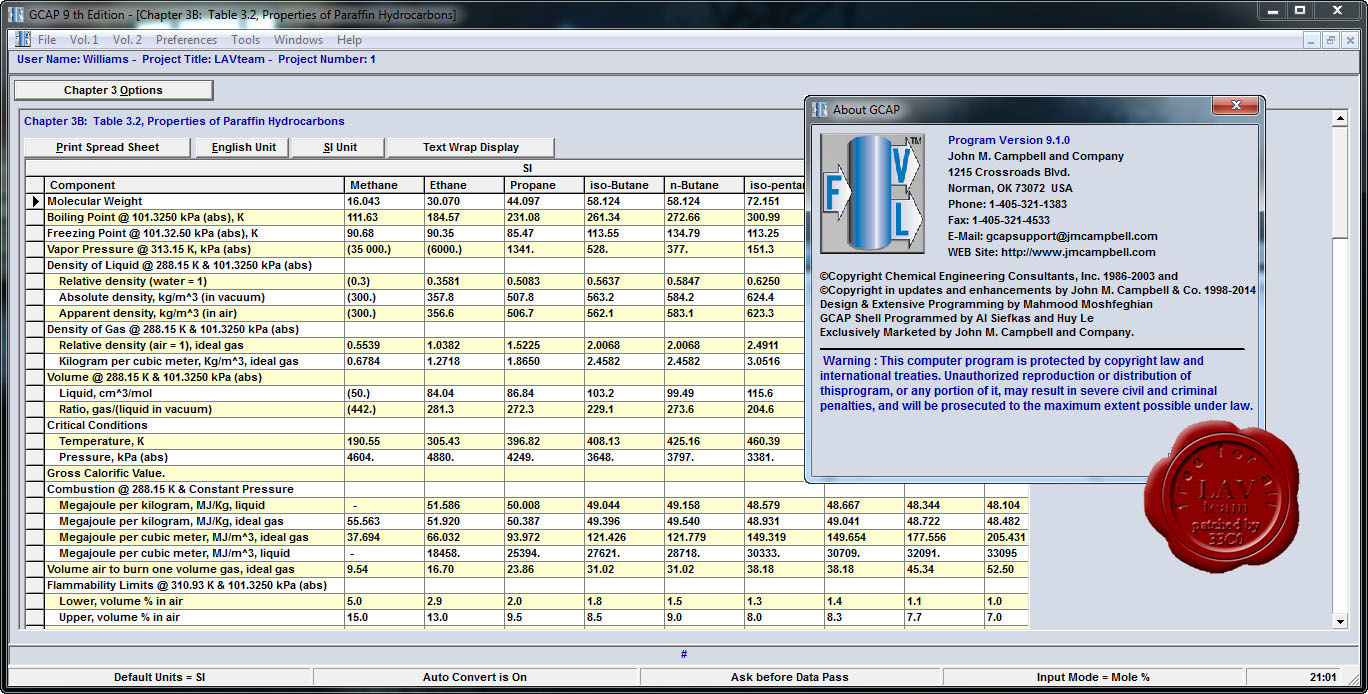The height and width of the screenshot is (694, 1368).
Task: Close the inner MDI child window
Action: [1349, 40]
